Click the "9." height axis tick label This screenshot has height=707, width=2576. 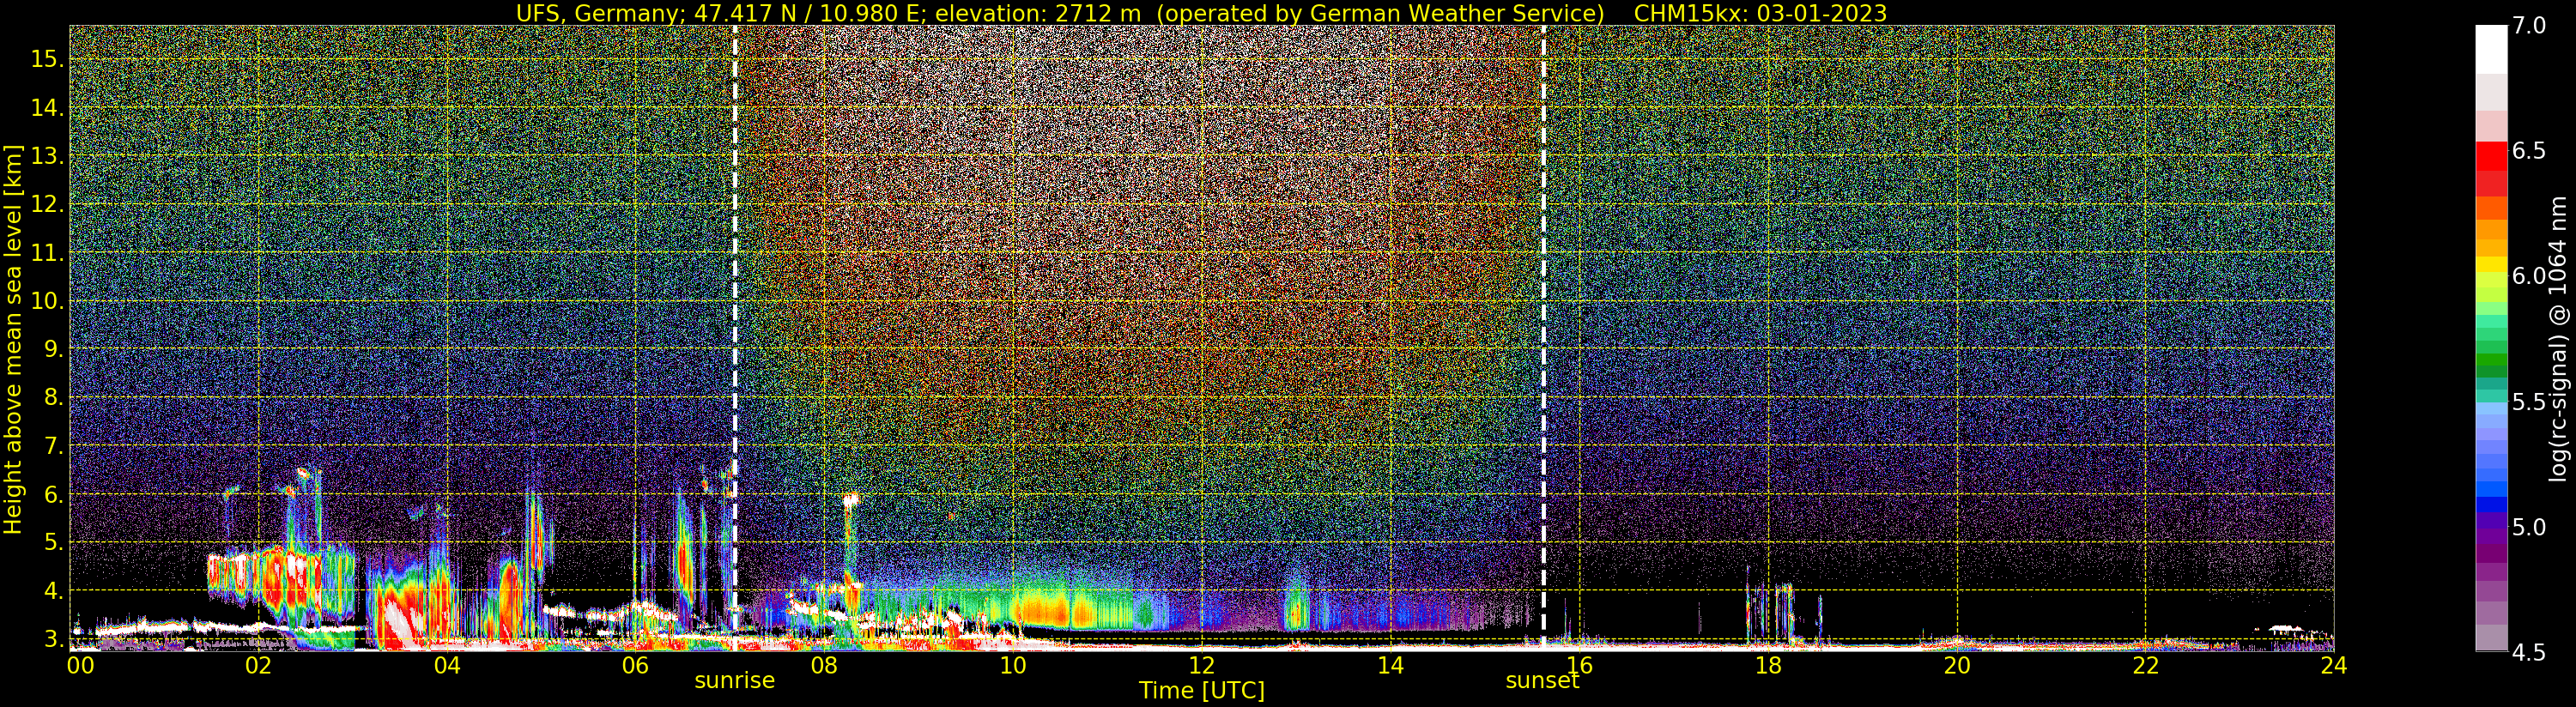[x=53, y=349]
